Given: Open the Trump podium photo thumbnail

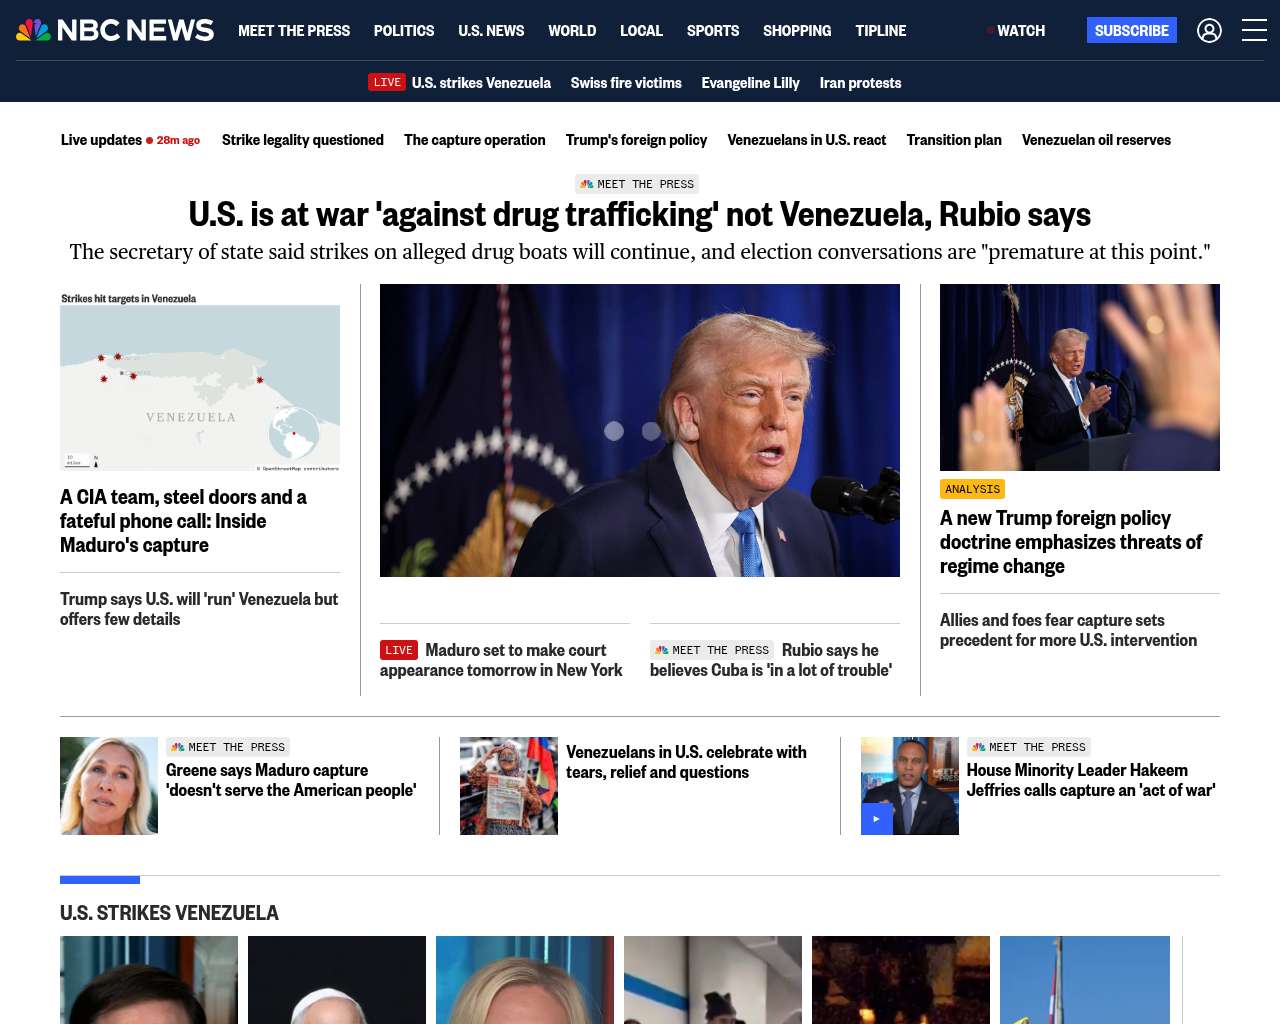Looking at the screenshot, I should pos(1080,377).
